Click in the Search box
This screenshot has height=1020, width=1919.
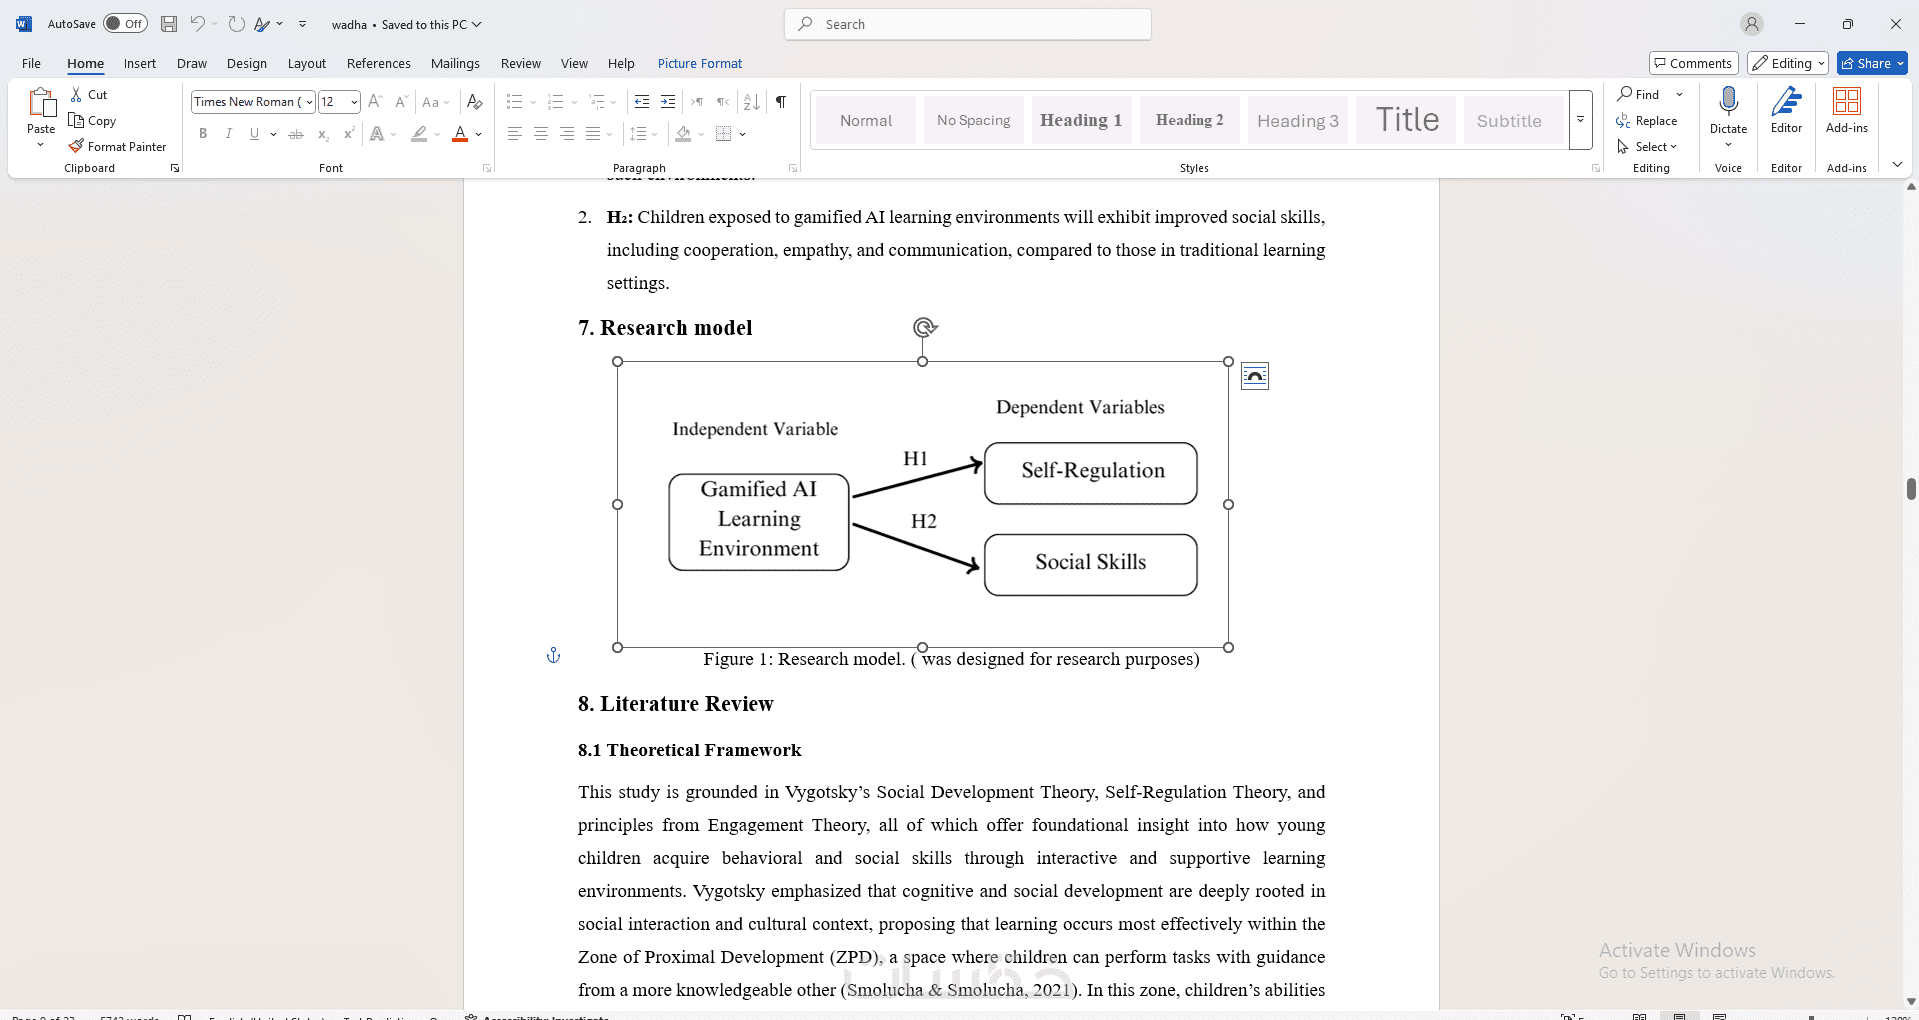(x=968, y=24)
